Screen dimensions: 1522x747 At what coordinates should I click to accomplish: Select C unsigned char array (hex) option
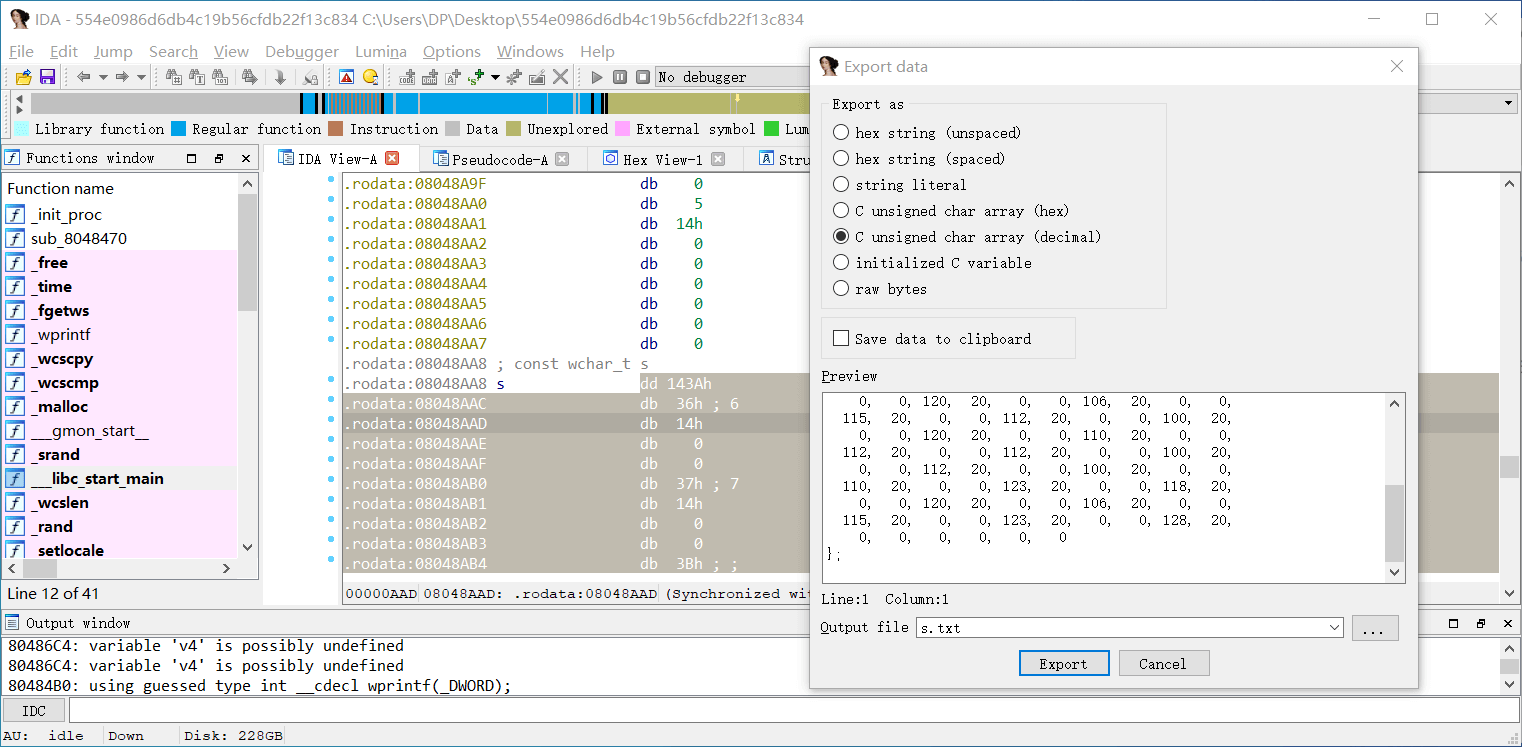(x=841, y=210)
